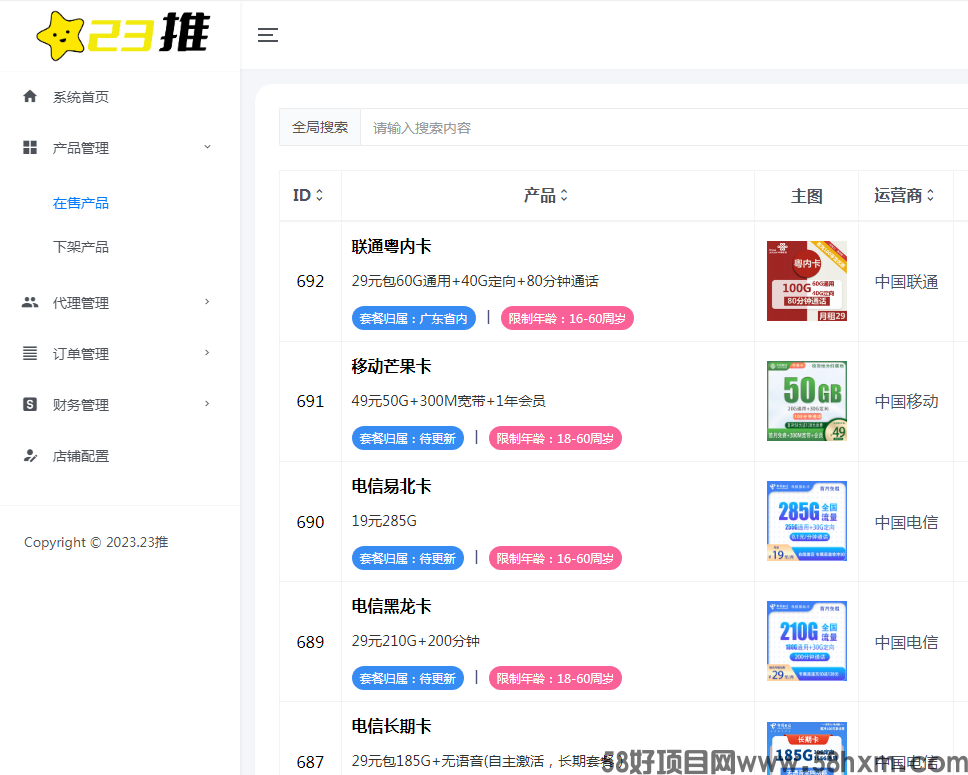Screen dimensions: 968x775
Task: Click the 电信长期卡 product title
Action: click(391, 726)
